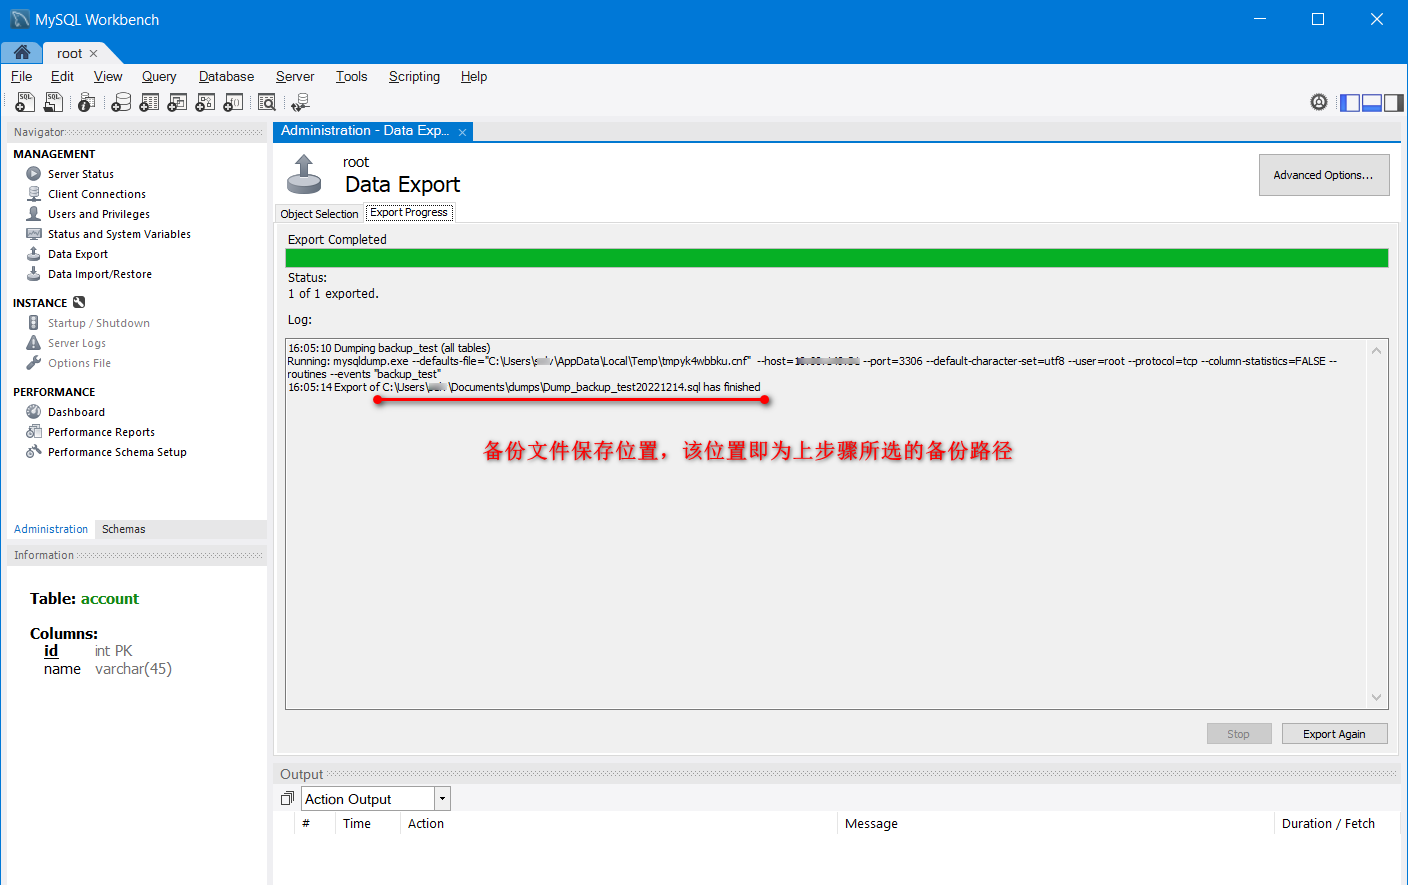1408x885 pixels.
Task: Open Startup / Shutdown item
Action: tap(98, 323)
